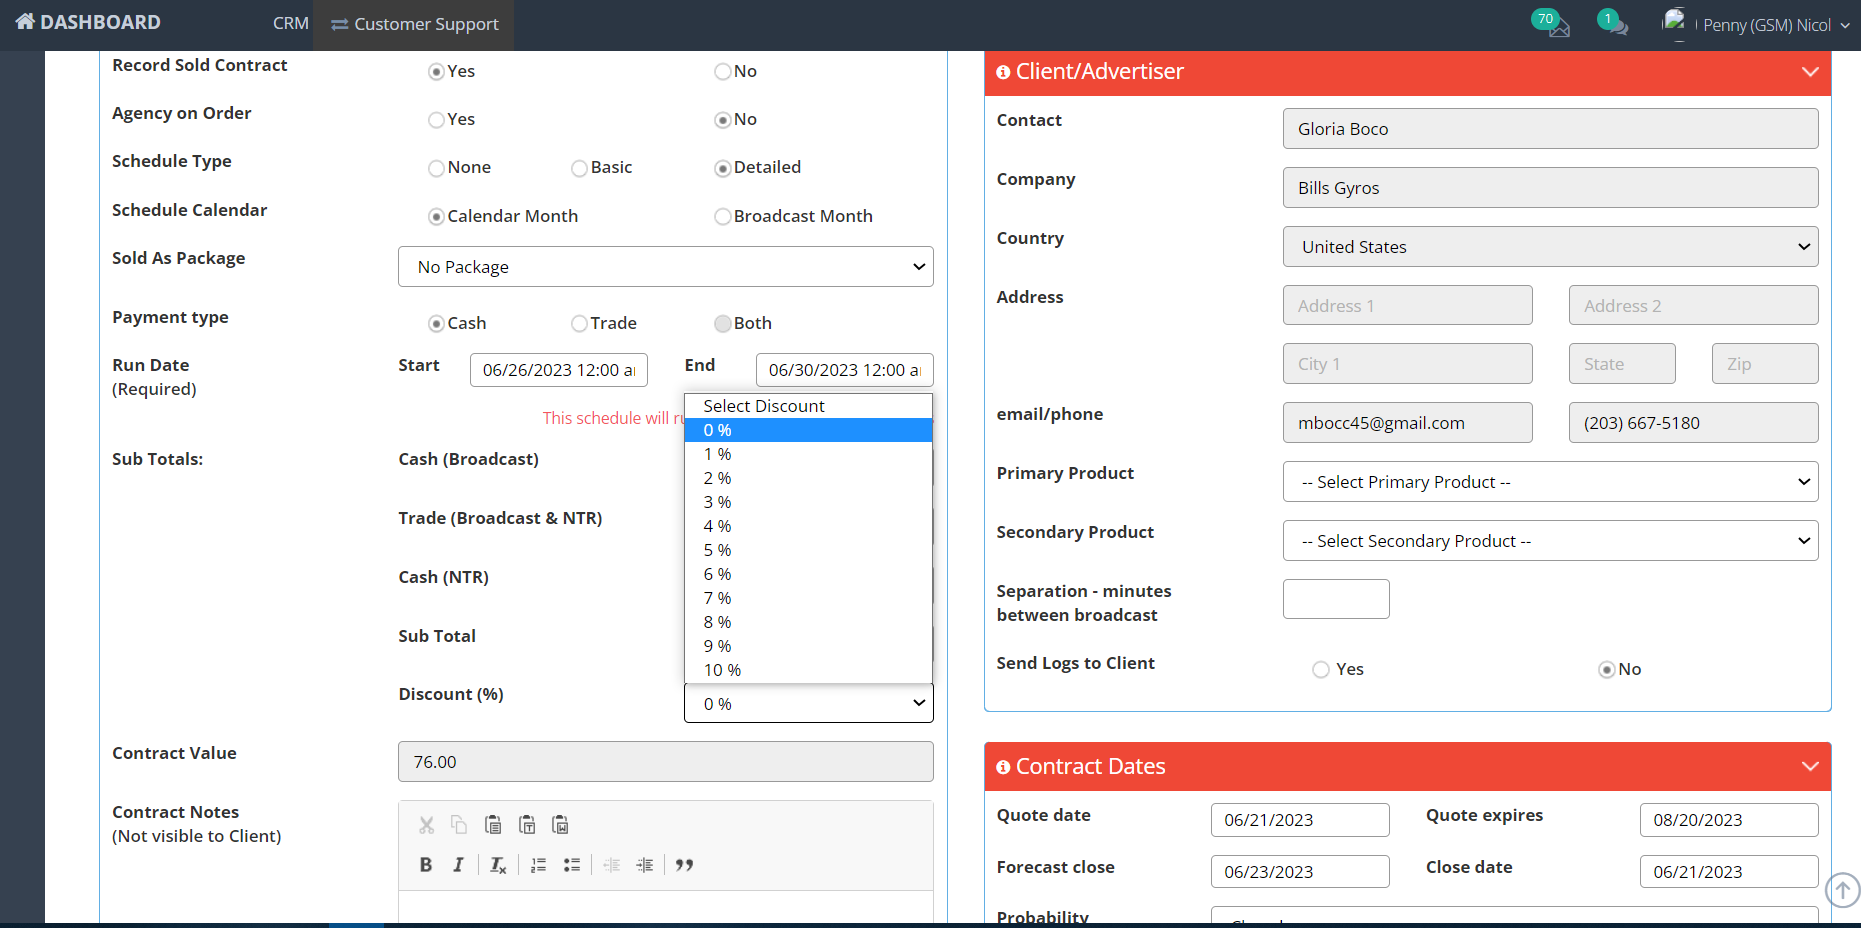Viewport: 1861px width, 928px height.
Task: Insert a bulleted list in notes
Action: click(x=572, y=865)
